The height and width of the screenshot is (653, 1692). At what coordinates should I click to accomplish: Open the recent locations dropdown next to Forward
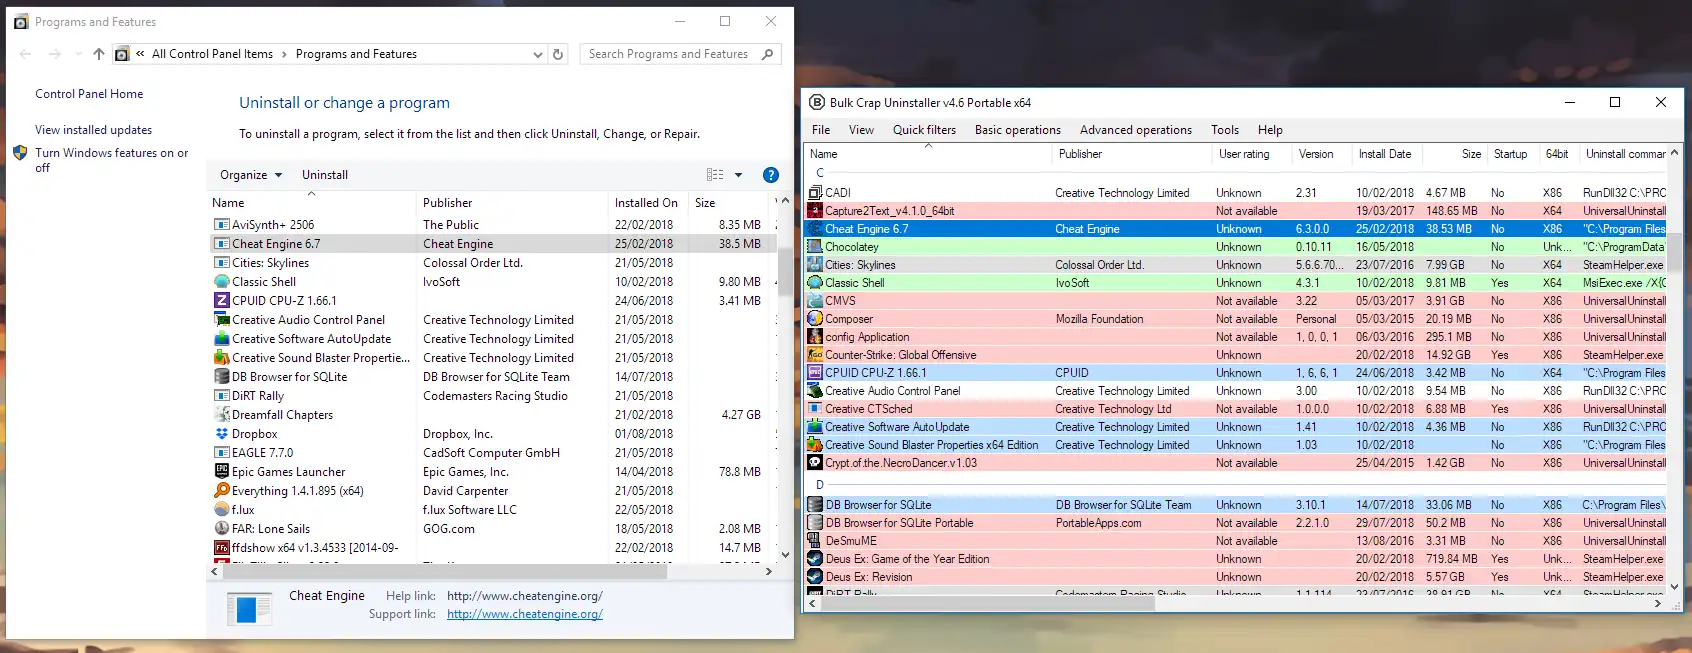click(x=78, y=54)
